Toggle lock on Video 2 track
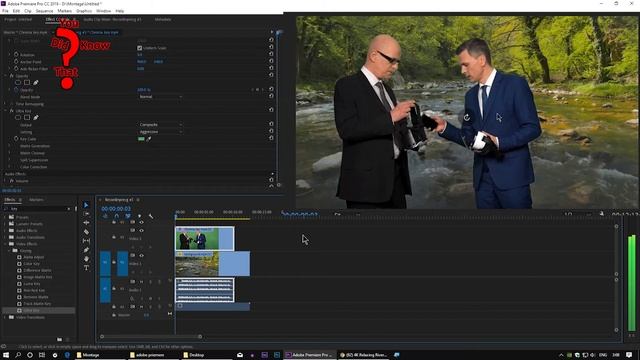Viewport: 640px width, 360px height. click(114, 237)
